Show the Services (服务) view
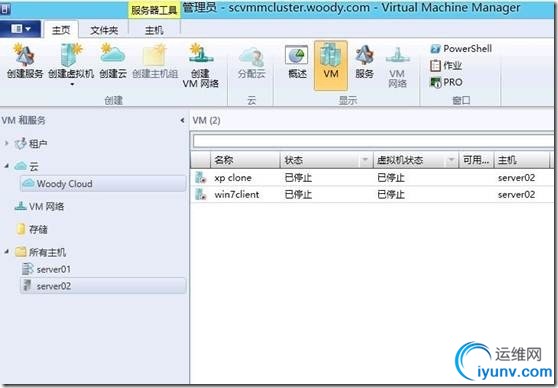The image size is (558, 388). click(364, 62)
